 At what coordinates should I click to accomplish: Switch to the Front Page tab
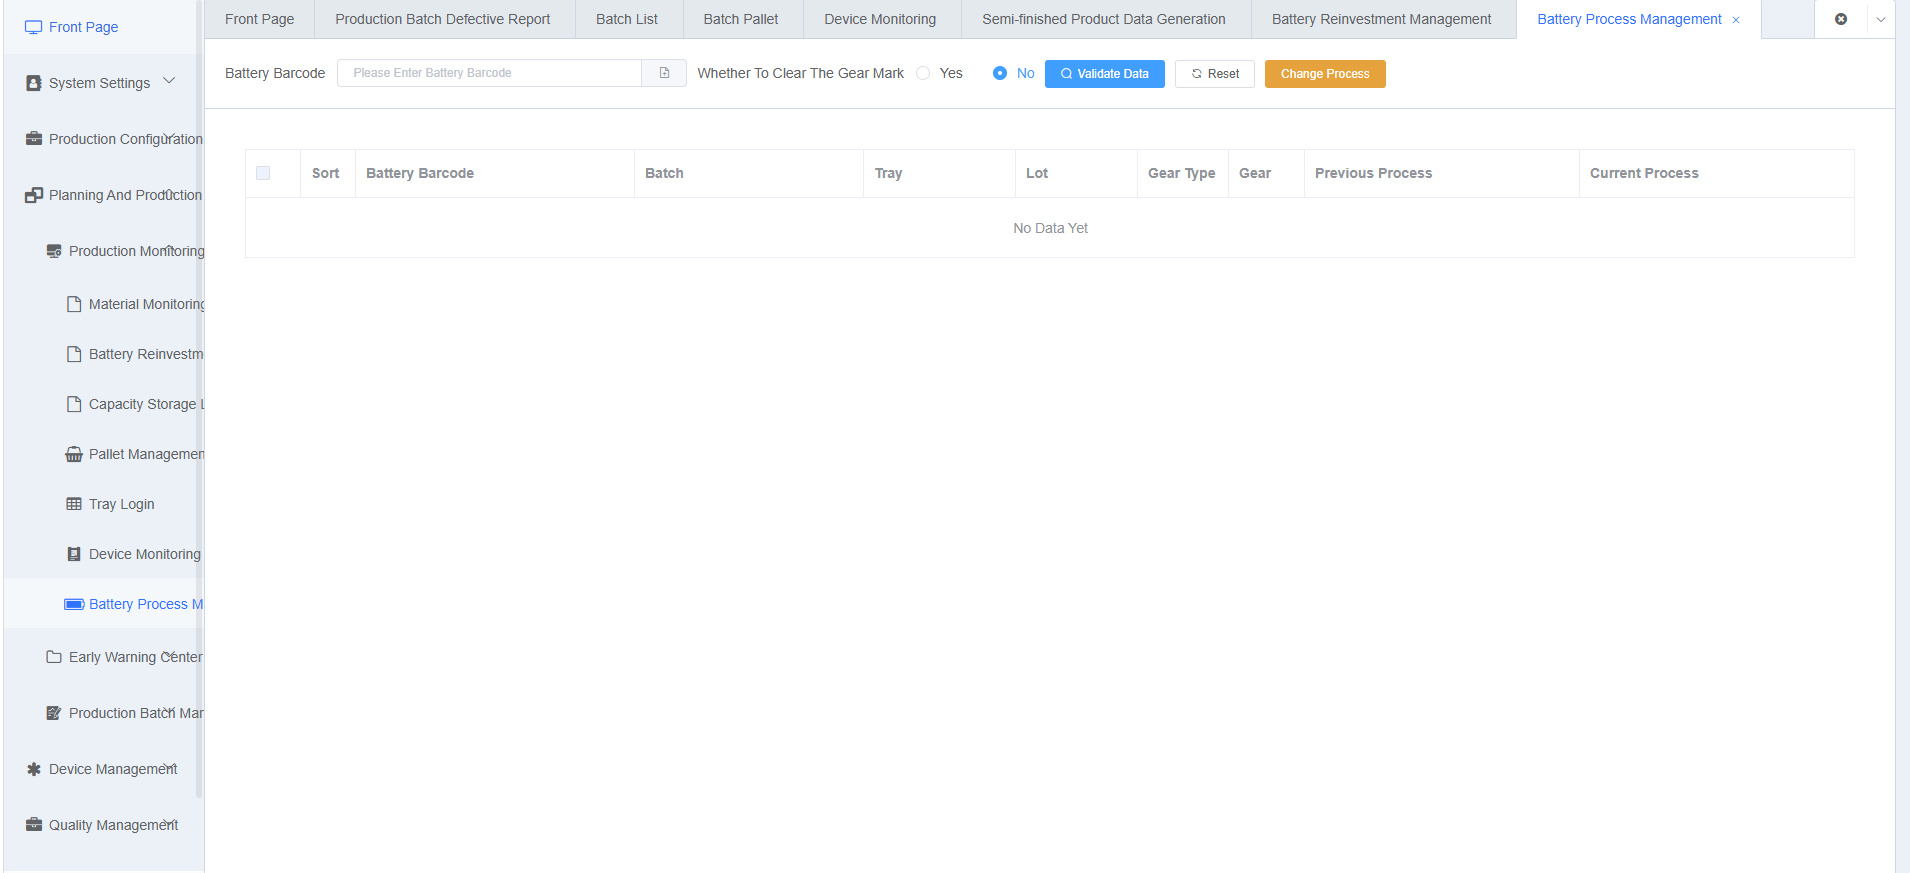coord(259,19)
